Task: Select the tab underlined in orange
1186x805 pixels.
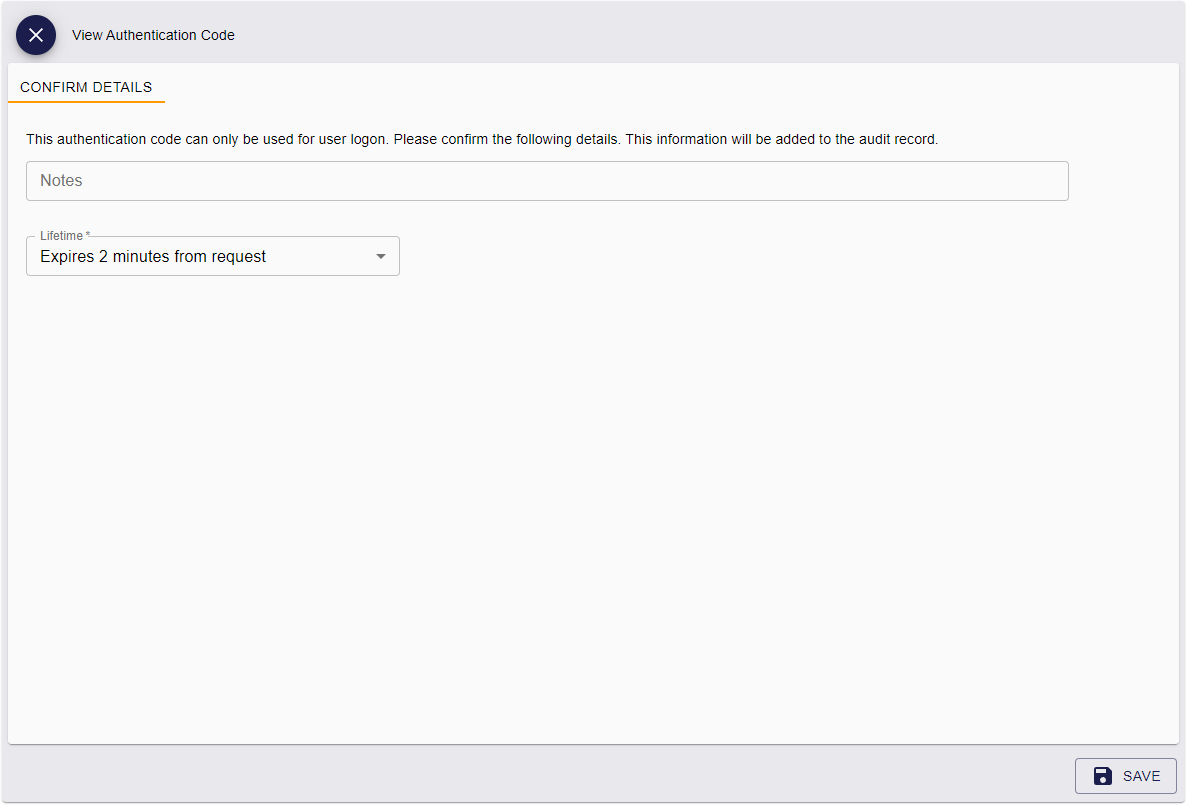Action: 86,87
